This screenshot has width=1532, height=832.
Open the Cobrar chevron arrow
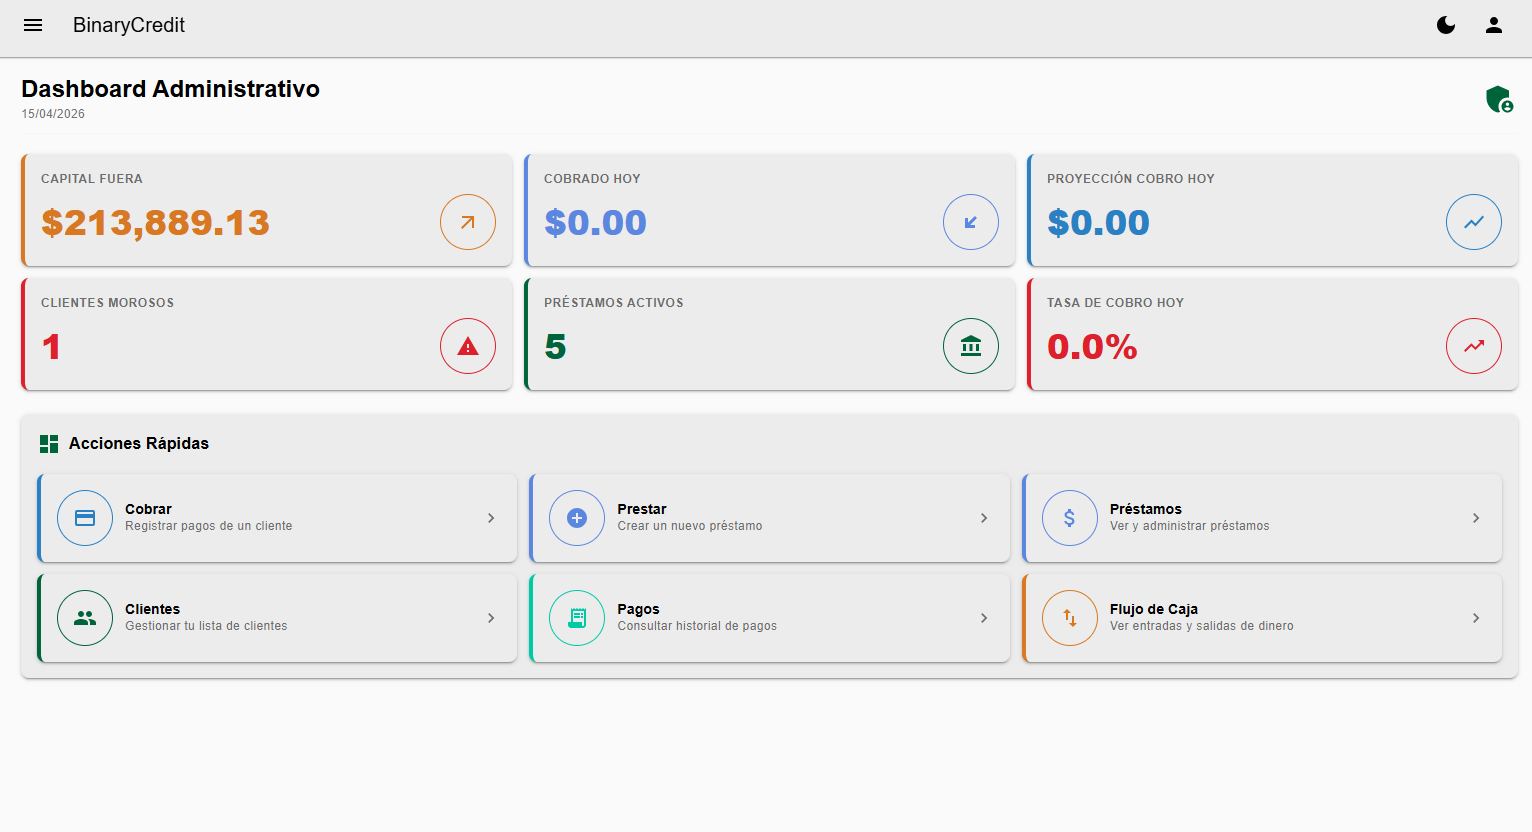click(491, 518)
